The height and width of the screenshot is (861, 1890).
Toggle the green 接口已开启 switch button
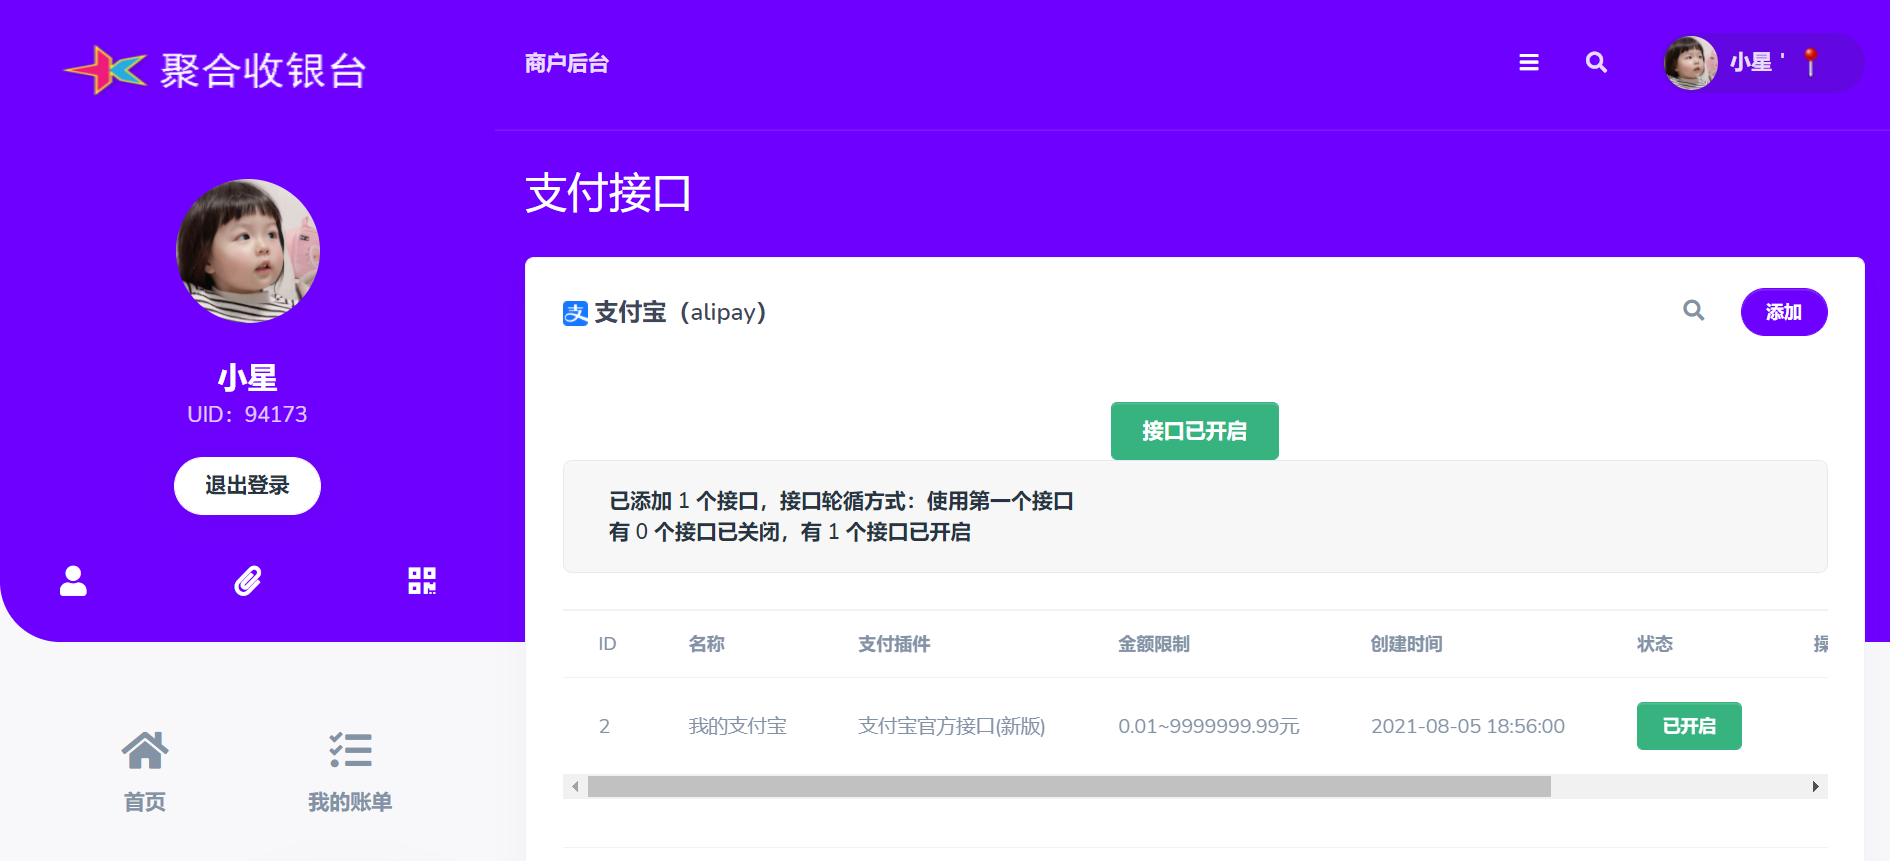[x=1194, y=431]
